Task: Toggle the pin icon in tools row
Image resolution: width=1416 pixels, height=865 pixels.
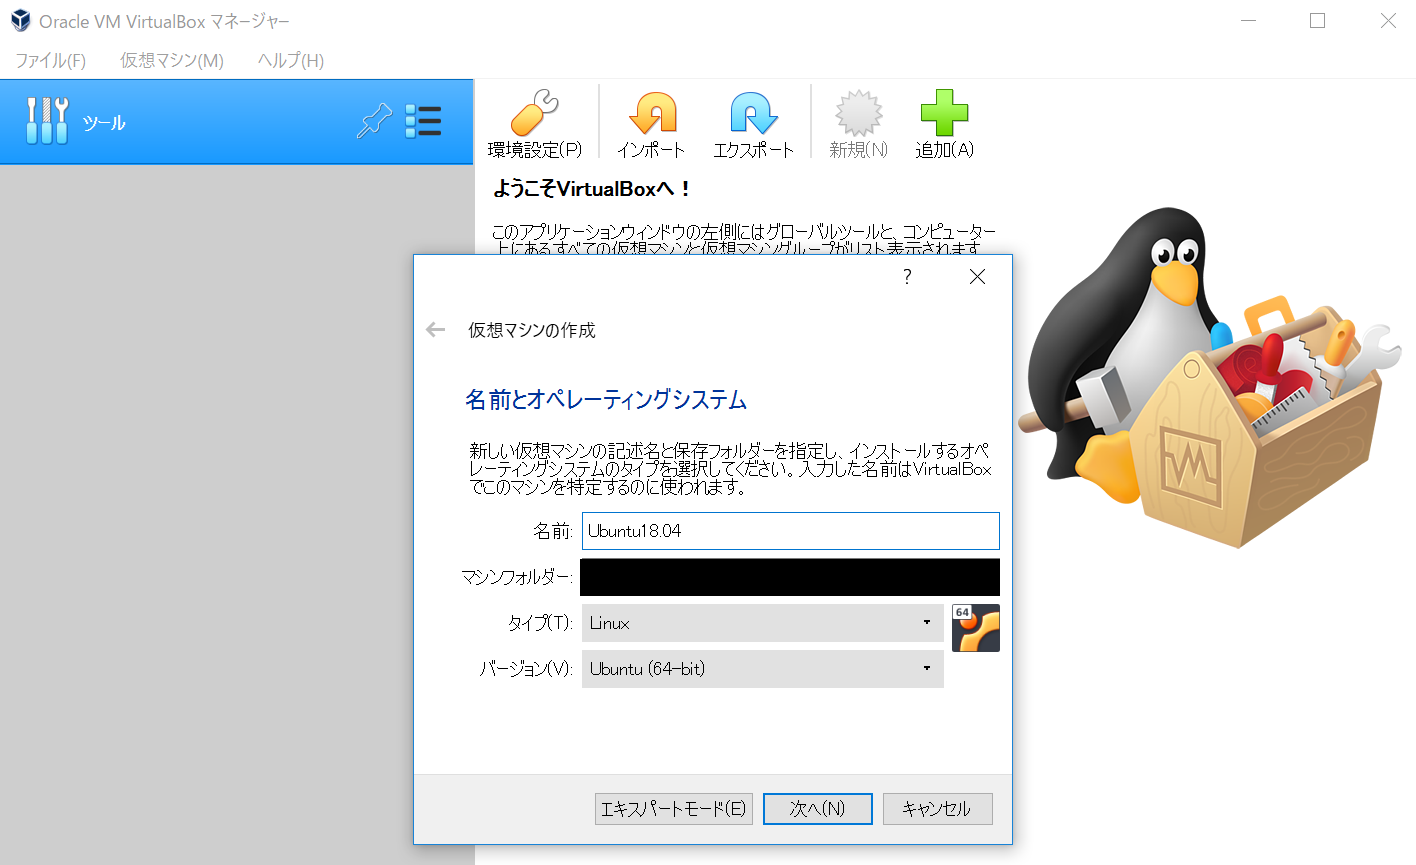Action: pos(374,121)
